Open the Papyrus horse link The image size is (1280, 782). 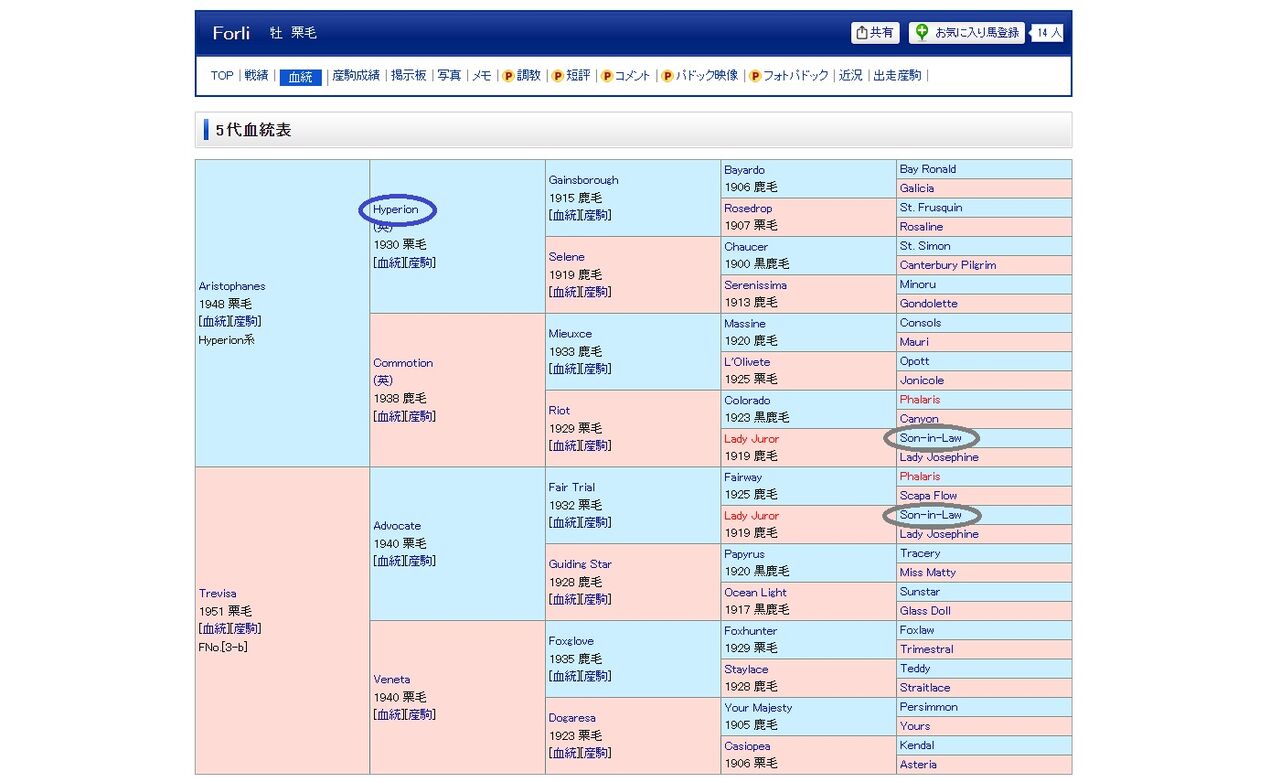click(744, 554)
